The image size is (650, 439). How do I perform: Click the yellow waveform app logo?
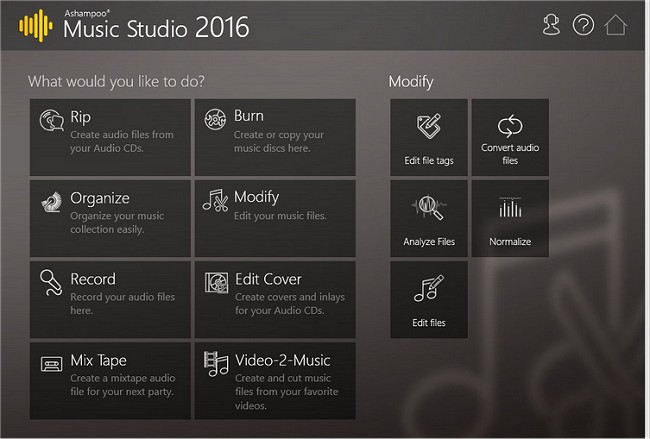(x=36, y=26)
